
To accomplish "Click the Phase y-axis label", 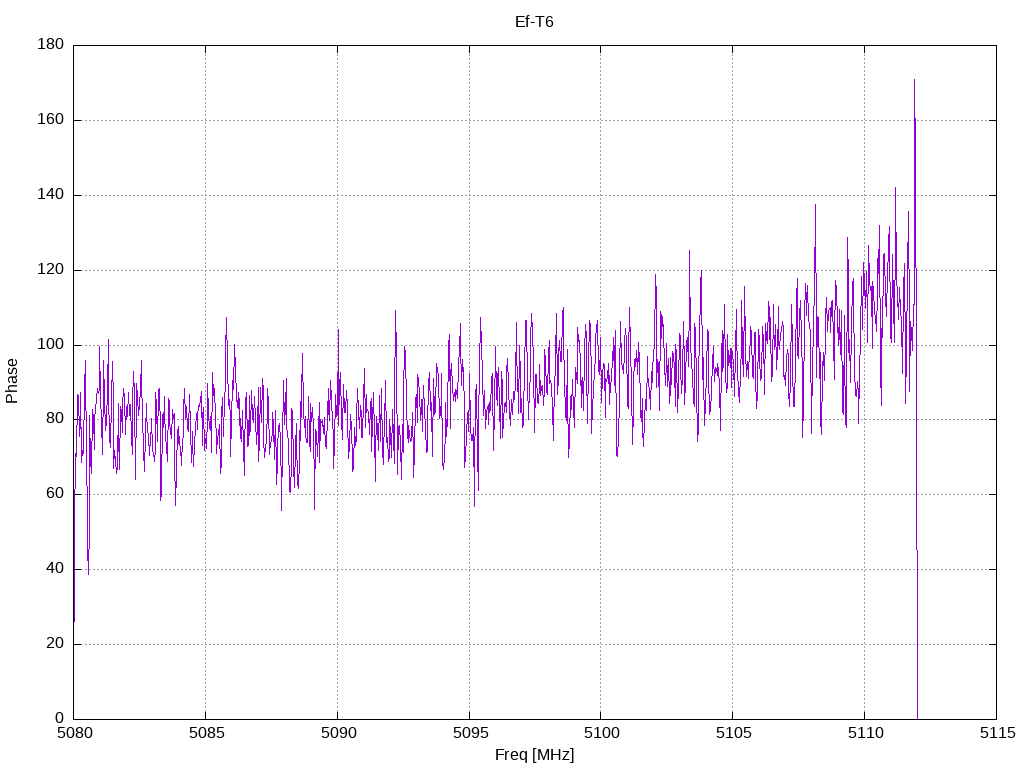I will [x=12, y=381].
